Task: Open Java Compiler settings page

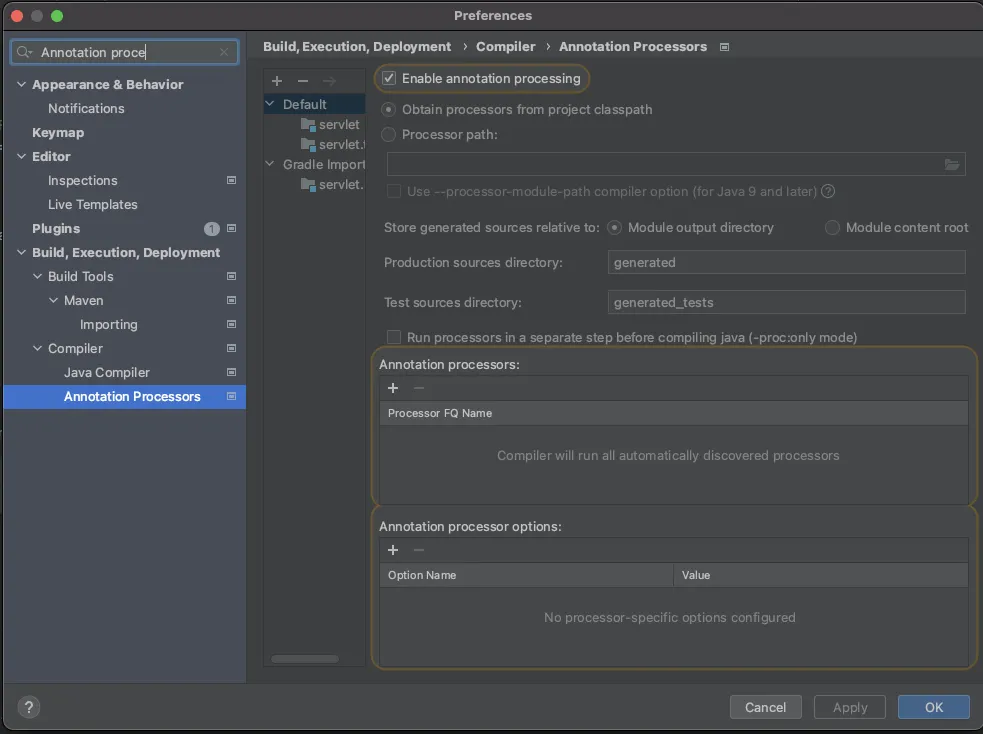Action: (x=107, y=372)
